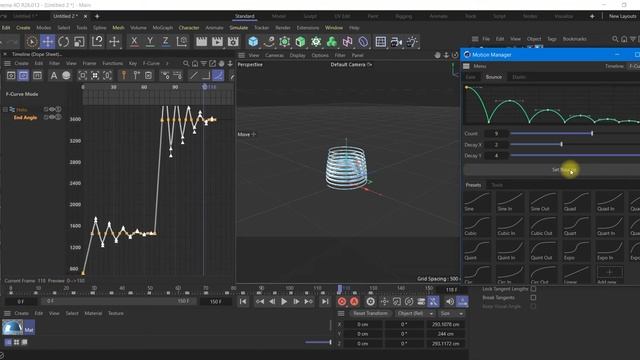Switch to Ease tab in Motion Manager
This screenshot has width=640, height=360.
(x=471, y=77)
